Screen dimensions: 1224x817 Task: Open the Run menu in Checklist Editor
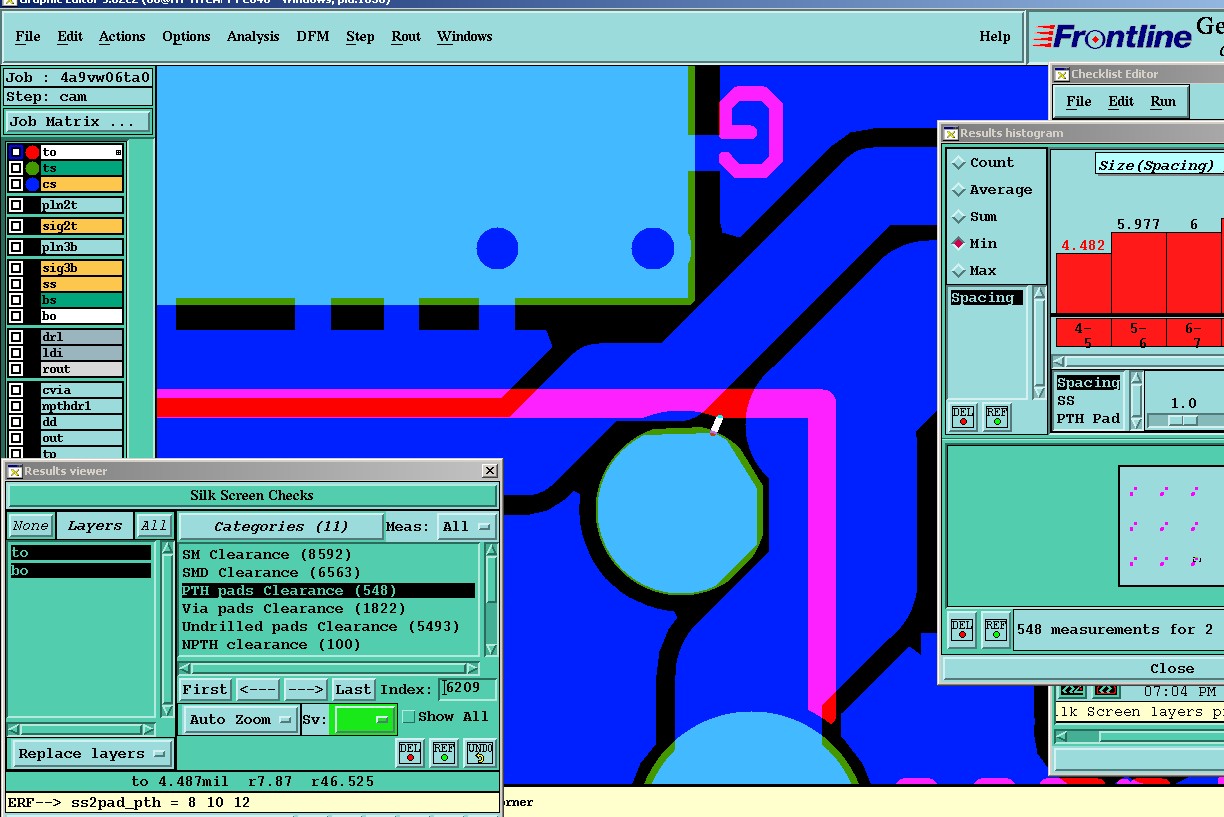point(1163,101)
